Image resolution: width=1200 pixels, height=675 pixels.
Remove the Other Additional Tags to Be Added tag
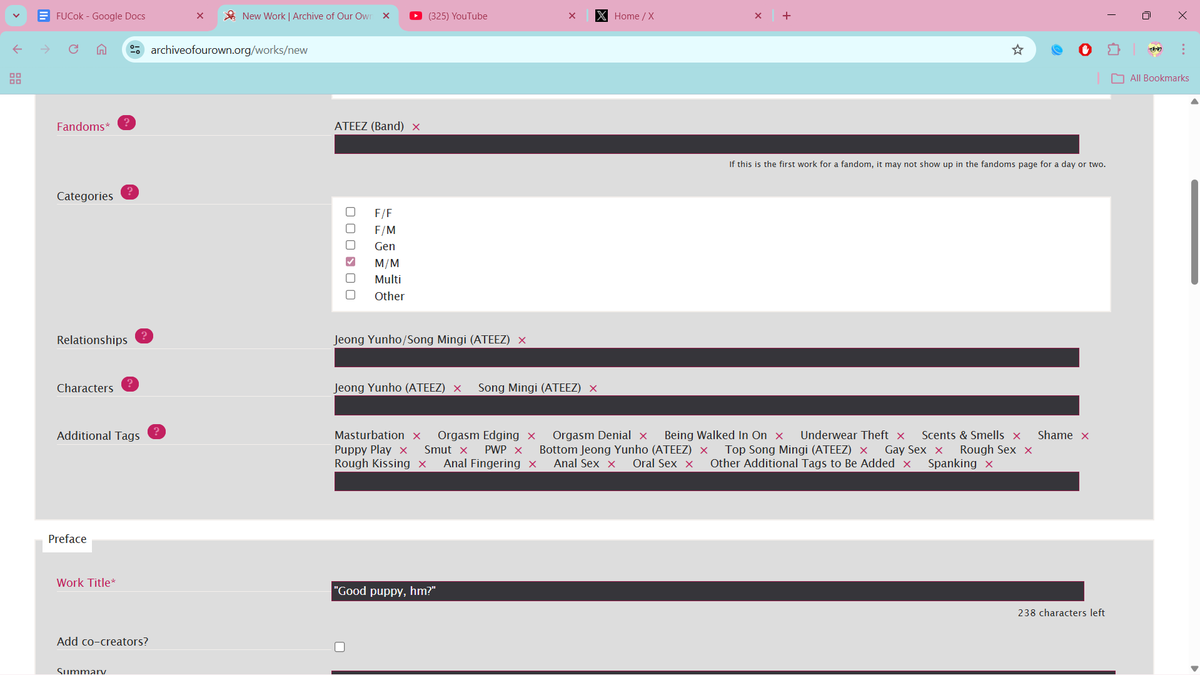[907, 464]
